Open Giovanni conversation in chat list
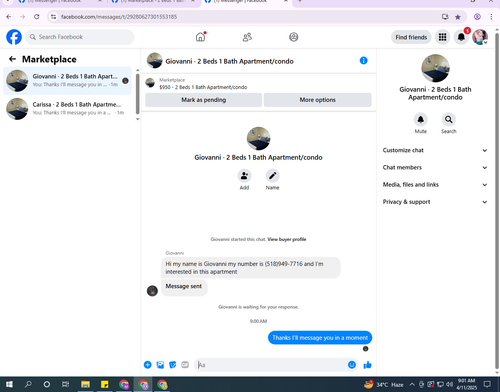 pyautogui.click(x=67, y=81)
